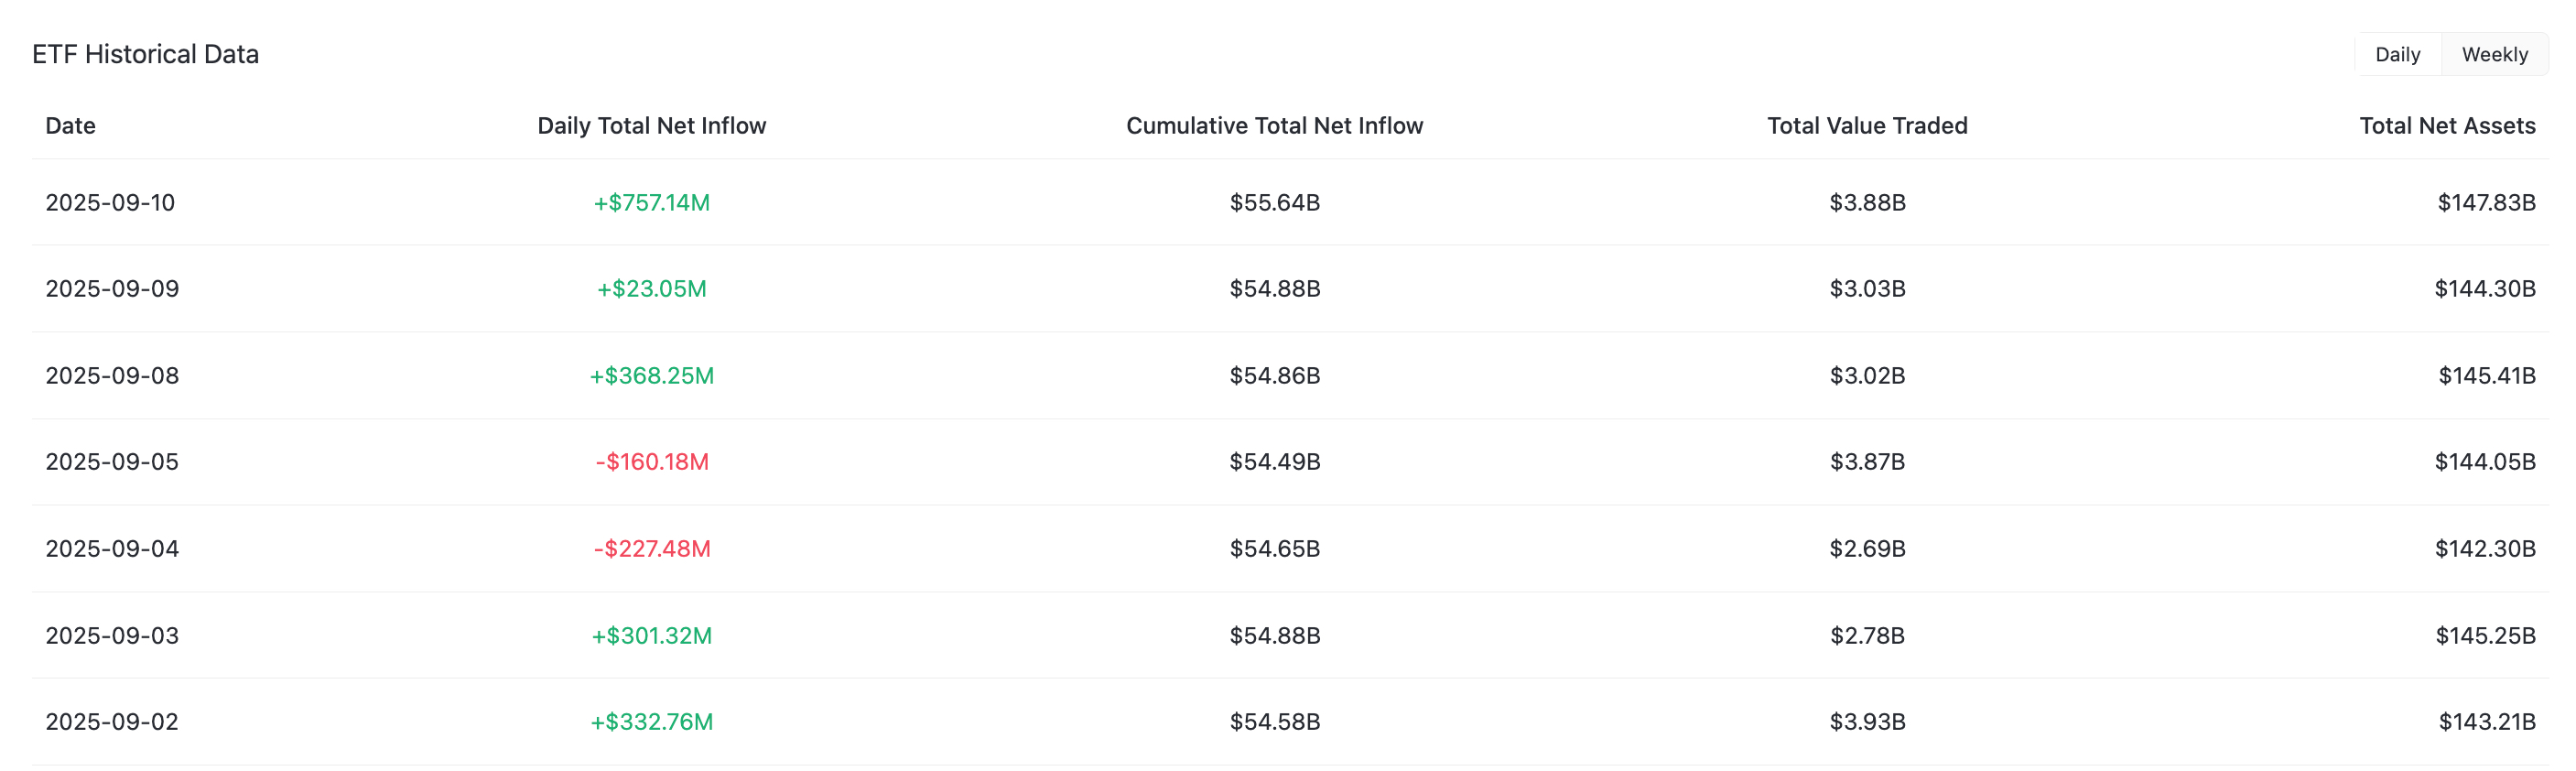Select the 2025-09-05 date cell
Viewport: 2576px width, 771px height.
112,462
